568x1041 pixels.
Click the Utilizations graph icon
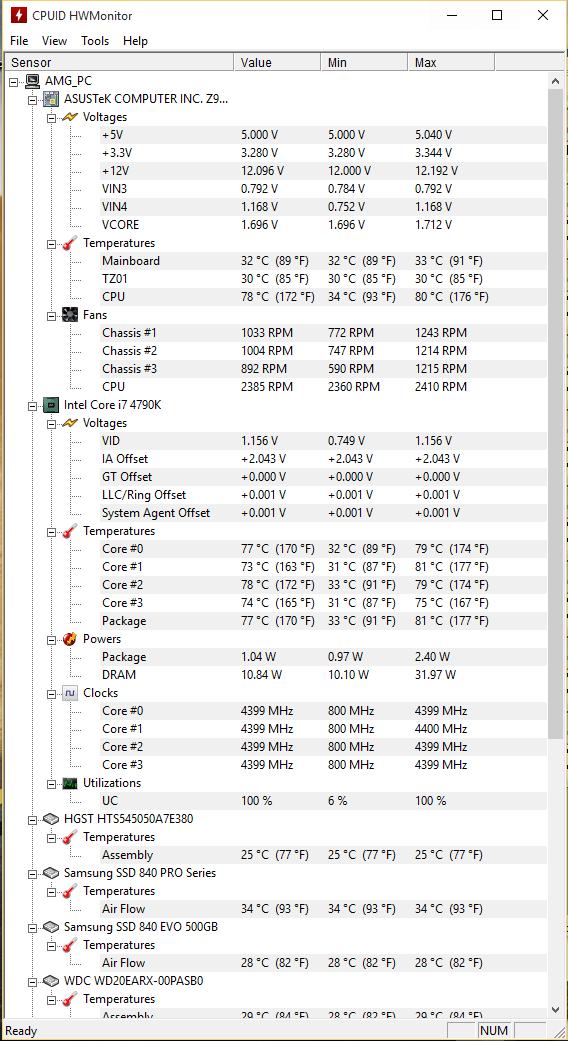point(70,783)
